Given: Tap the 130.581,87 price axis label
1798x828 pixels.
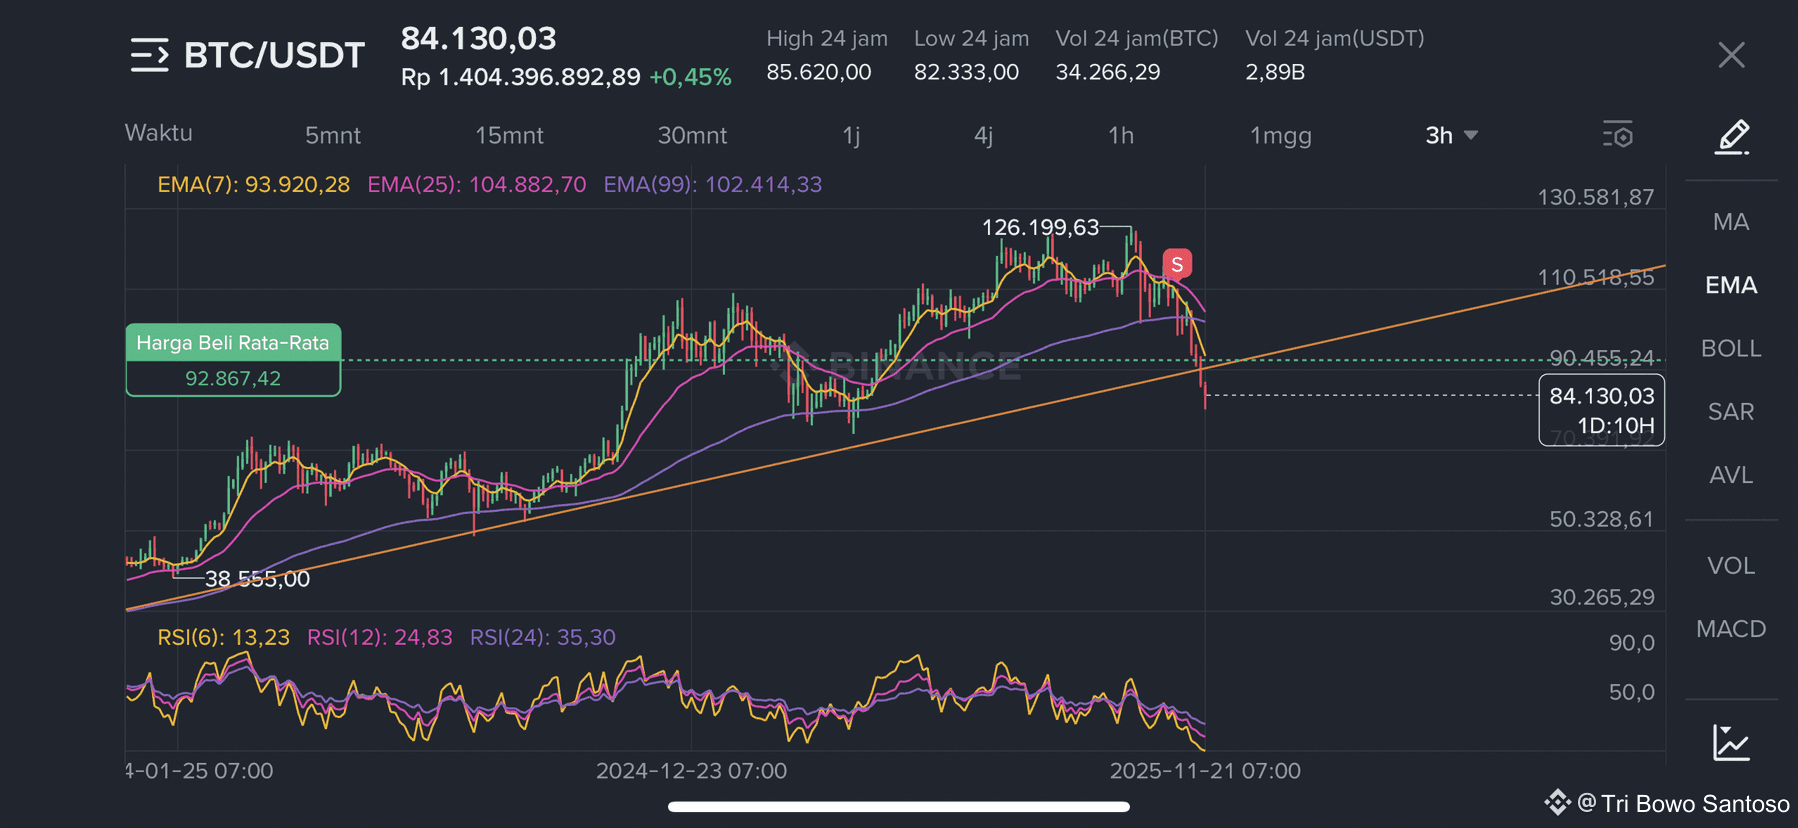Looking at the screenshot, I should [x=1596, y=197].
